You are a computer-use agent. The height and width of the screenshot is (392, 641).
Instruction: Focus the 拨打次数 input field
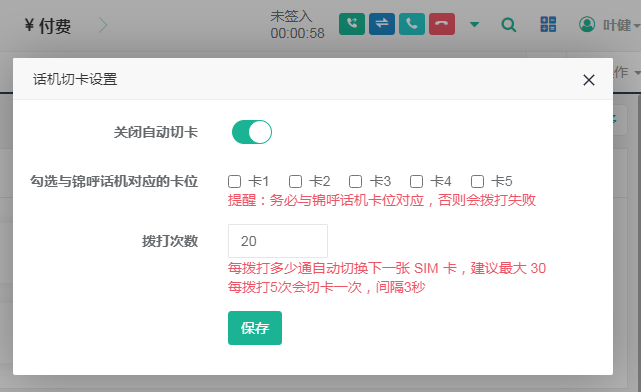(x=278, y=241)
